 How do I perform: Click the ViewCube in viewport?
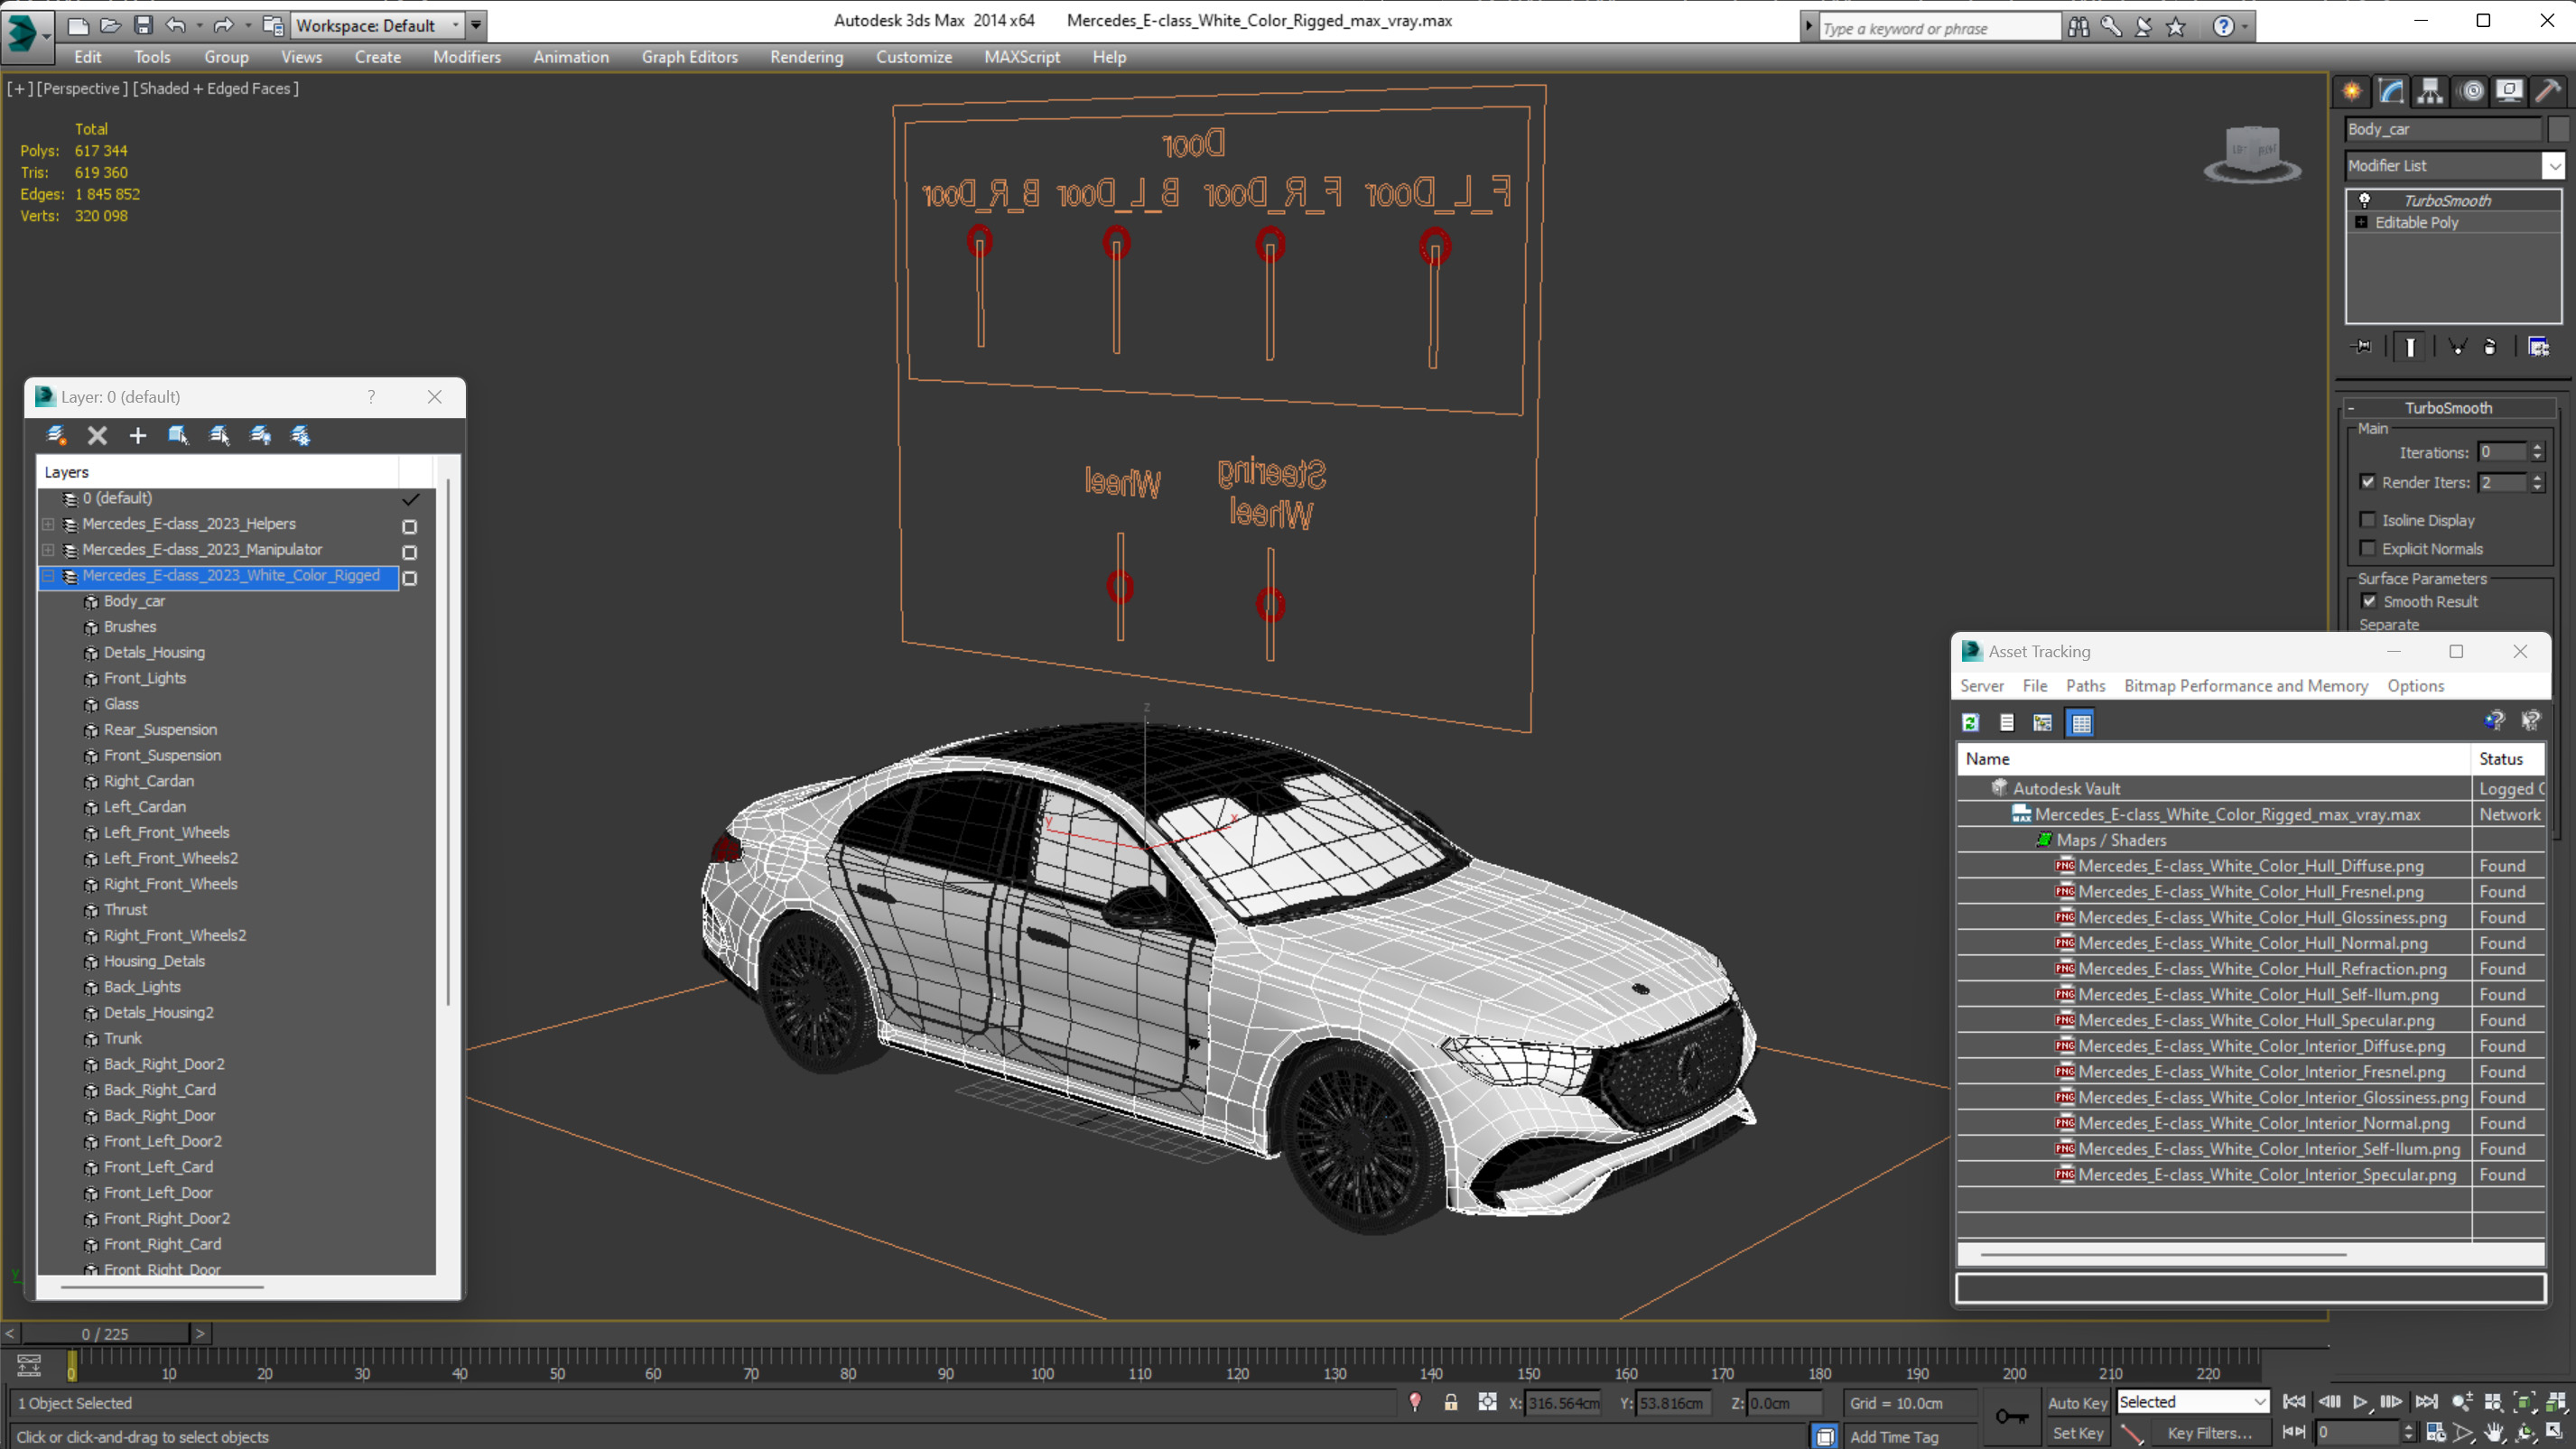click(2252, 153)
